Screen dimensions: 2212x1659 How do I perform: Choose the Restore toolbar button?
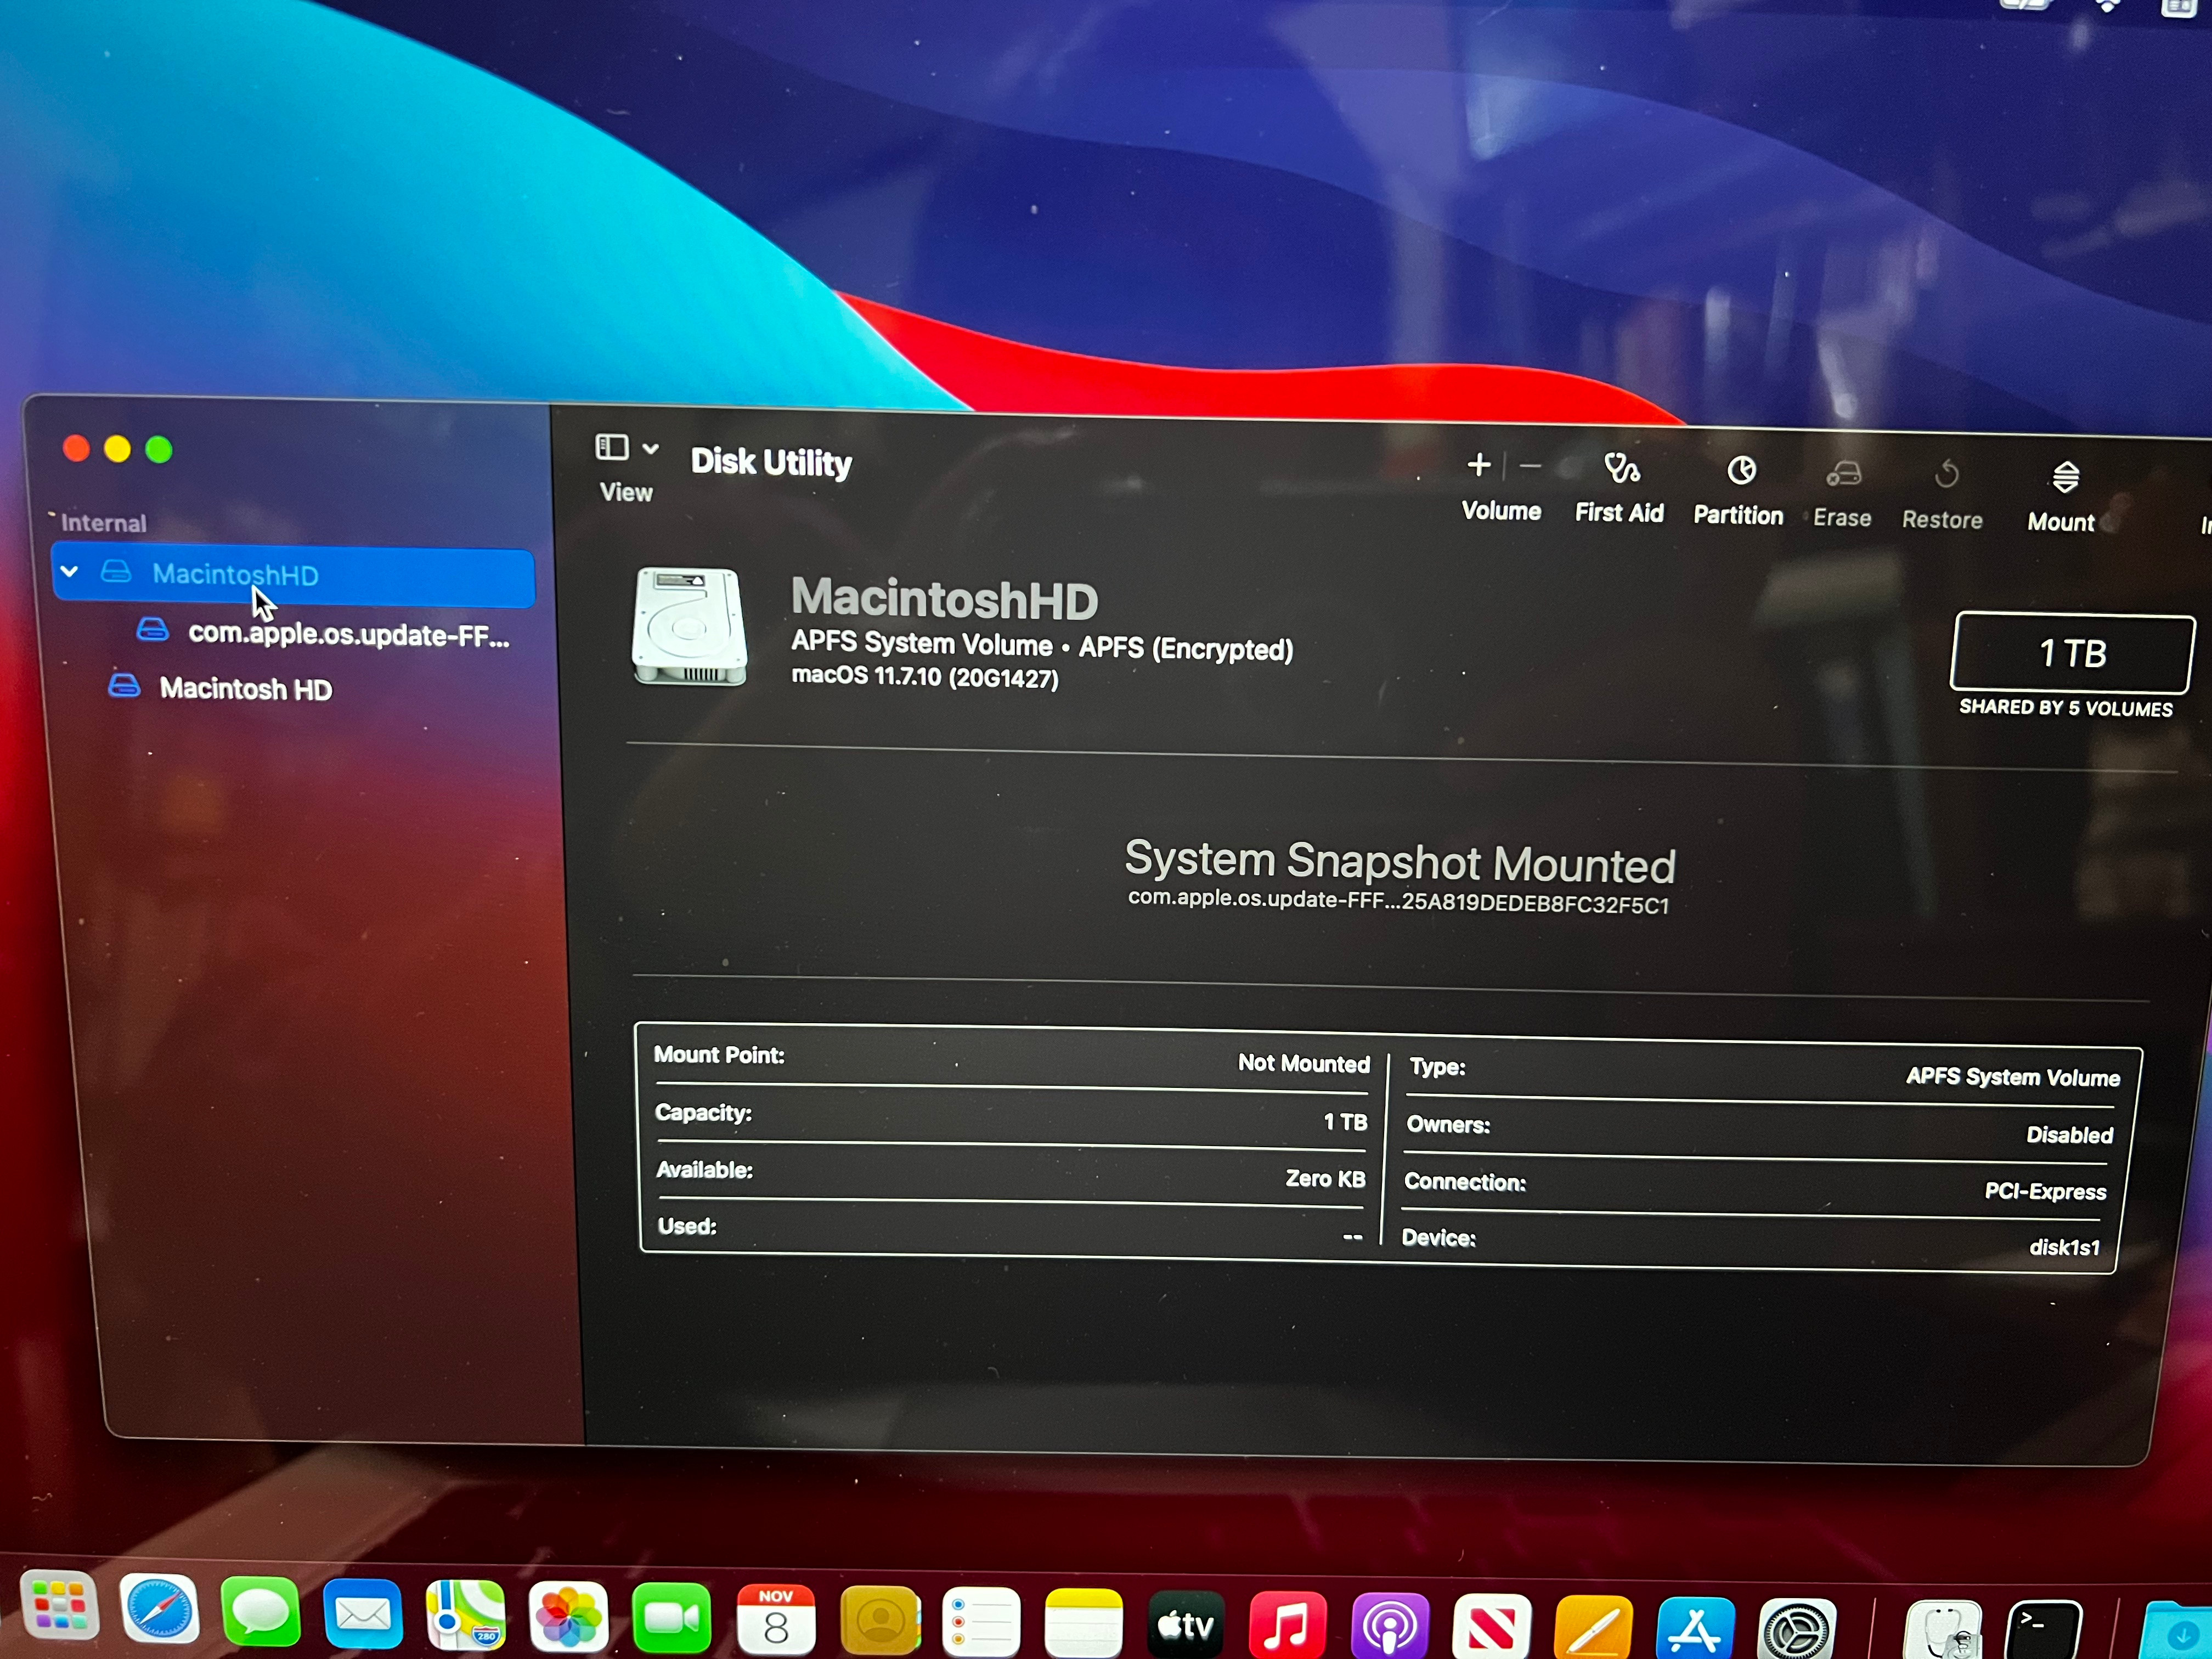[x=1942, y=495]
